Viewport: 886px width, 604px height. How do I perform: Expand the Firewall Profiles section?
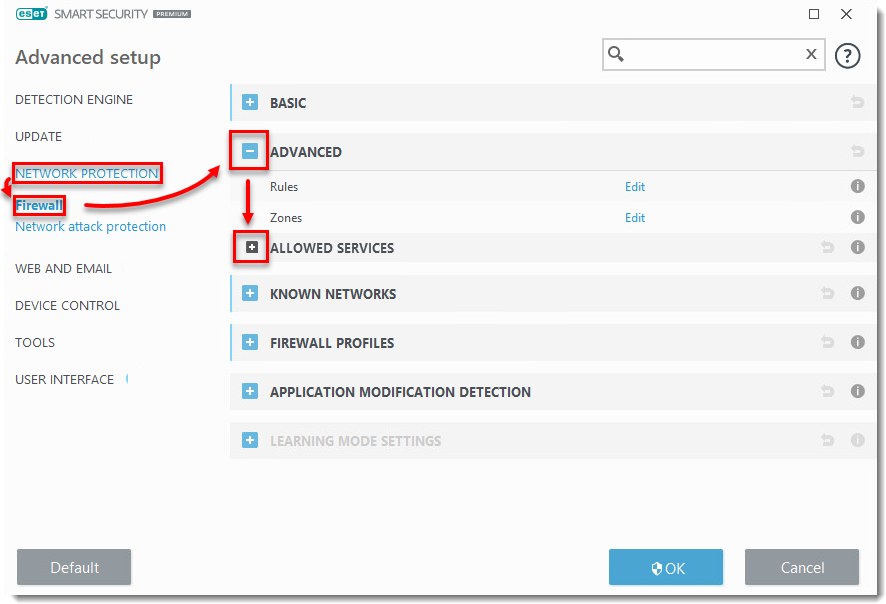click(x=250, y=343)
